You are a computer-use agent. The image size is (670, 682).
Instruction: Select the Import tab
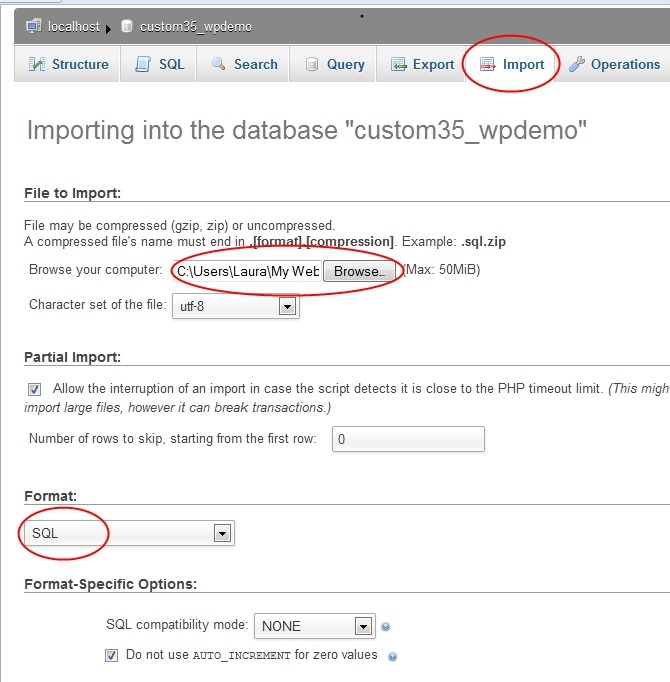pos(510,64)
